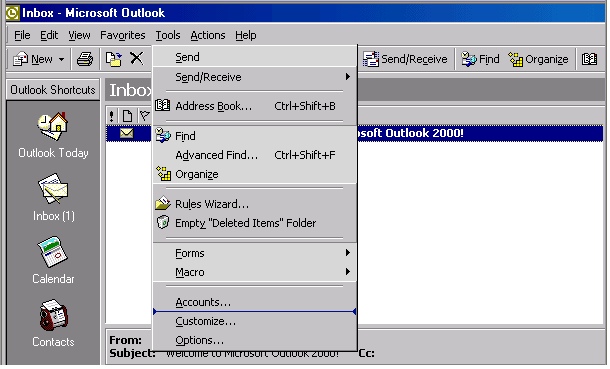Open Outlook Today shortcut icon

[x=53, y=126]
